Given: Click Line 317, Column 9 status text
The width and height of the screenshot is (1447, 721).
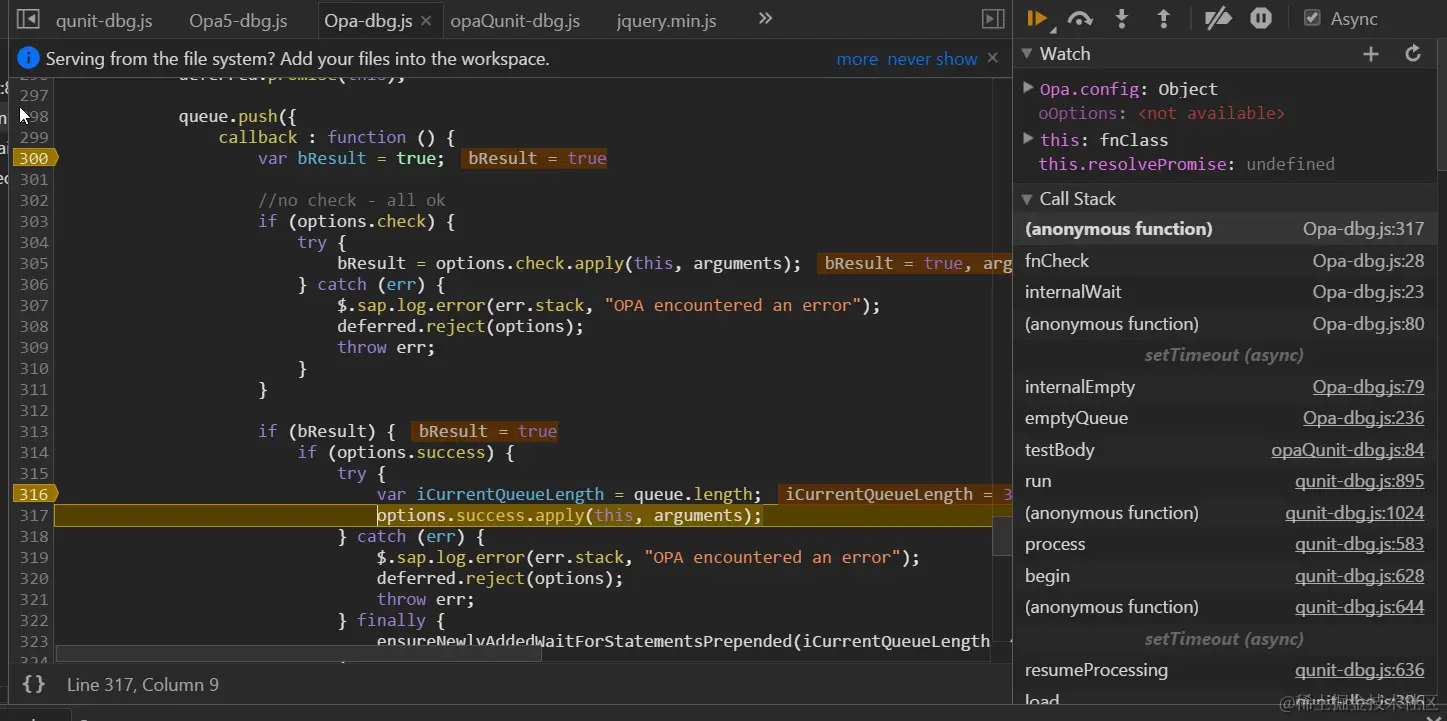Looking at the screenshot, I should click(x=143, y=685).
